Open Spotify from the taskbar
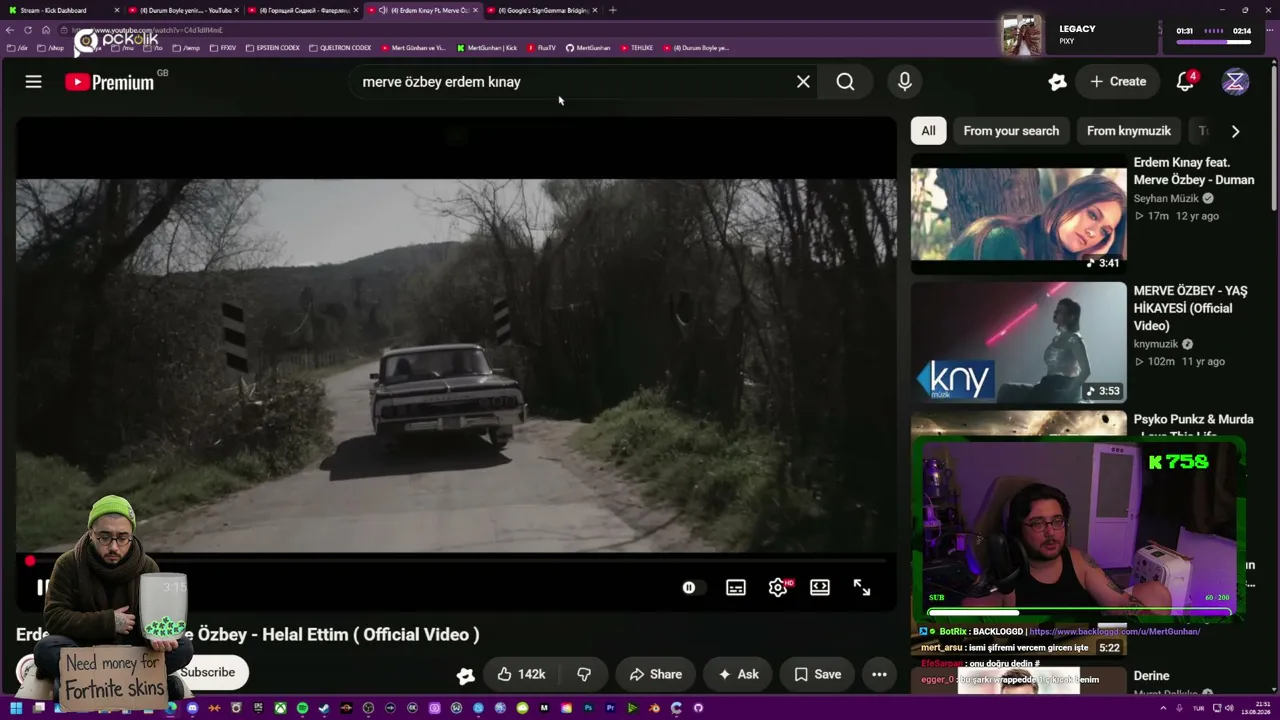This screenshot has width=1280, height=720. [x=302, y=708]
